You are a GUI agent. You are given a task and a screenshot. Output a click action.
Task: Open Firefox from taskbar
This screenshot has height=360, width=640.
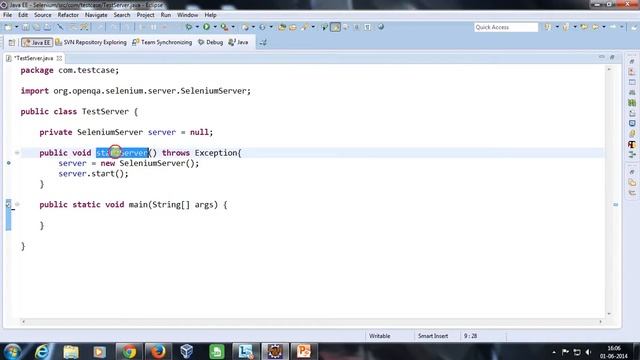(158, 351)
